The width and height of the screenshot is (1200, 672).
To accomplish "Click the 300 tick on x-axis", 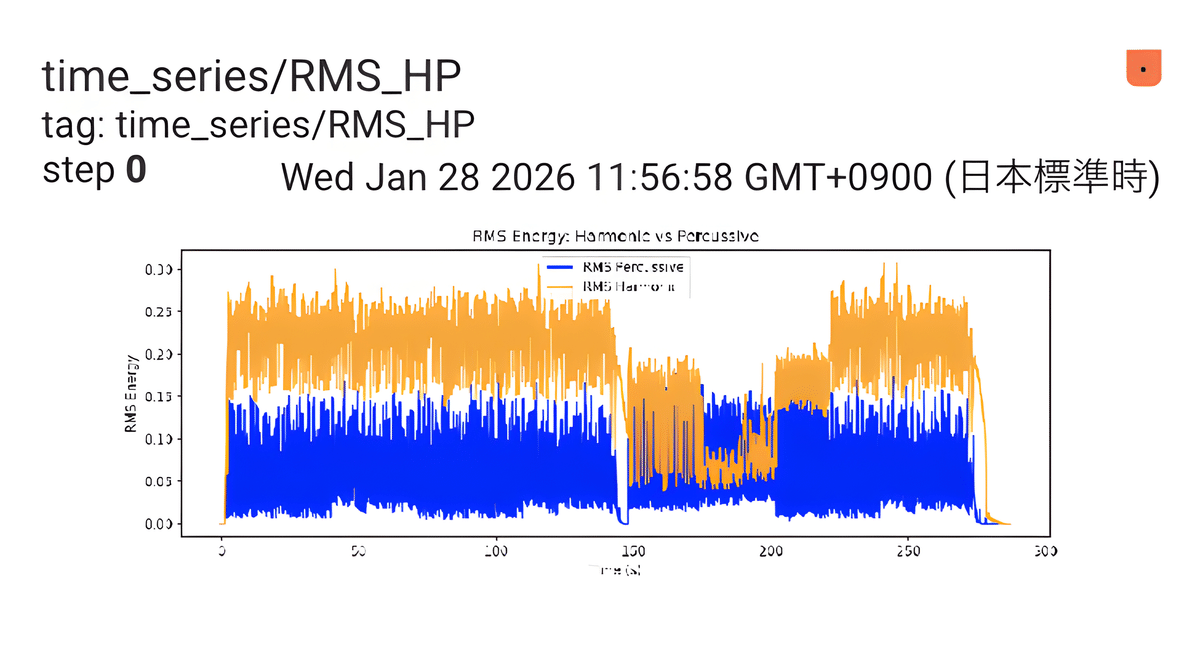I will (1044, 551).
